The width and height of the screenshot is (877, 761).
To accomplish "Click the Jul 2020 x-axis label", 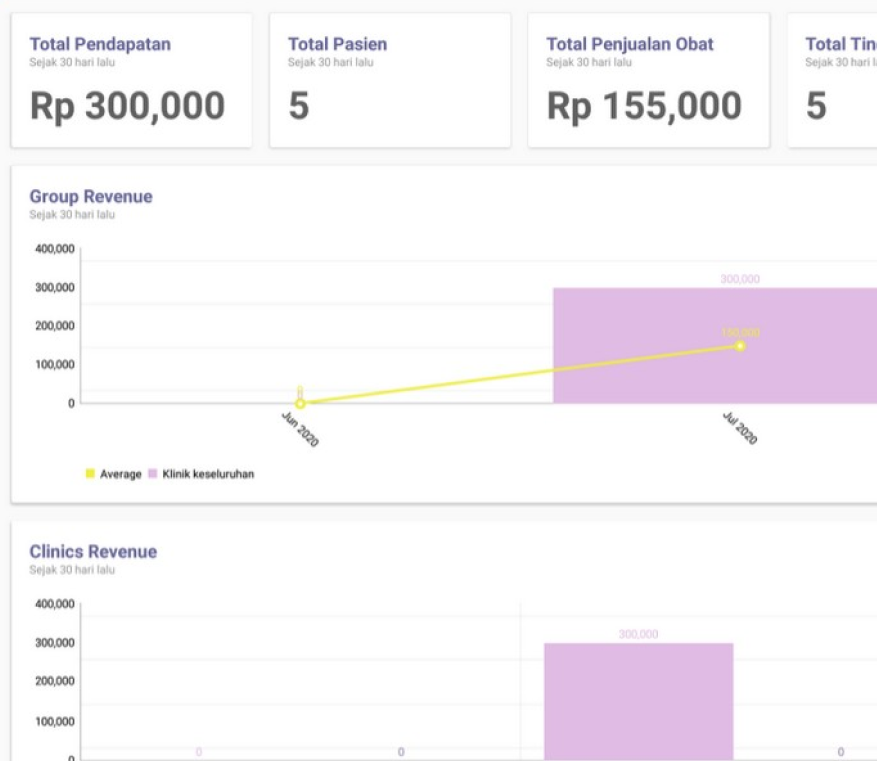I will [x=740, y=429].
